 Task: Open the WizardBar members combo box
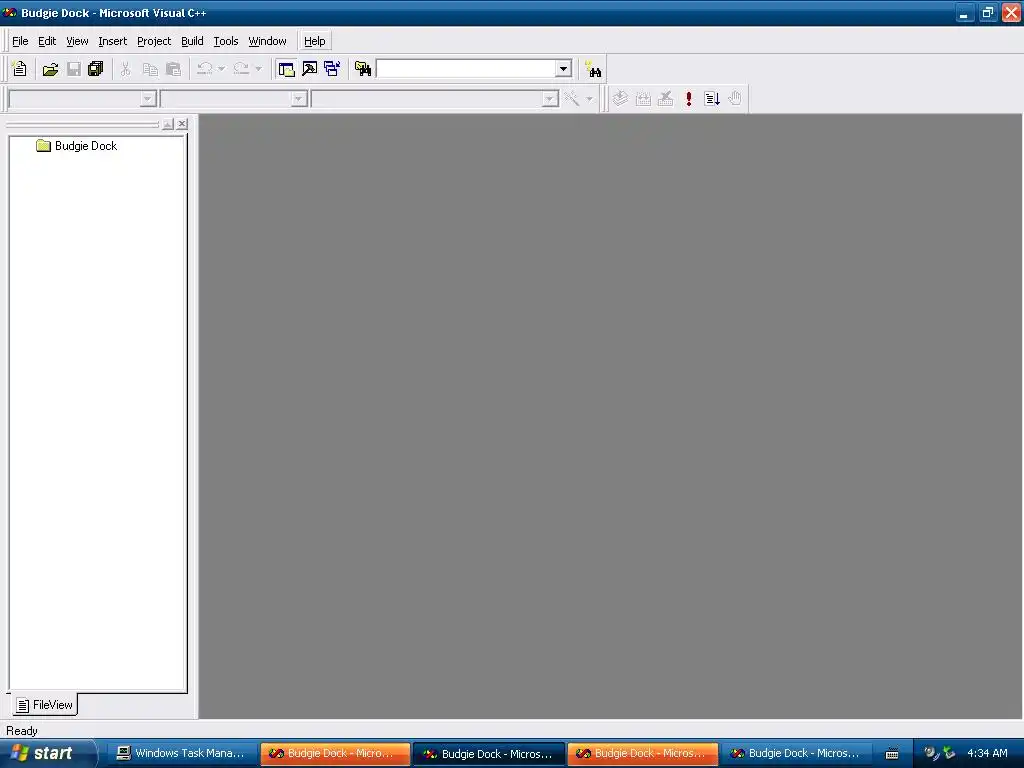tap(435, 99)
